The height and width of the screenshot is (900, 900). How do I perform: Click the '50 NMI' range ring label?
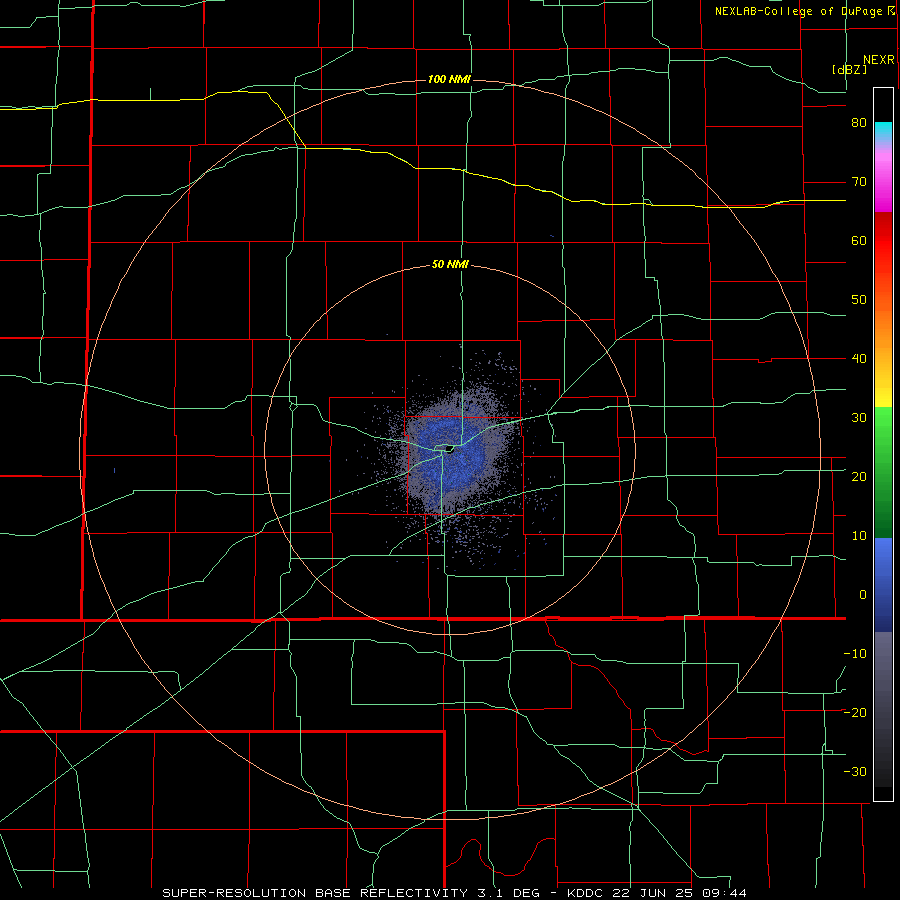click(x=450, y=265)
